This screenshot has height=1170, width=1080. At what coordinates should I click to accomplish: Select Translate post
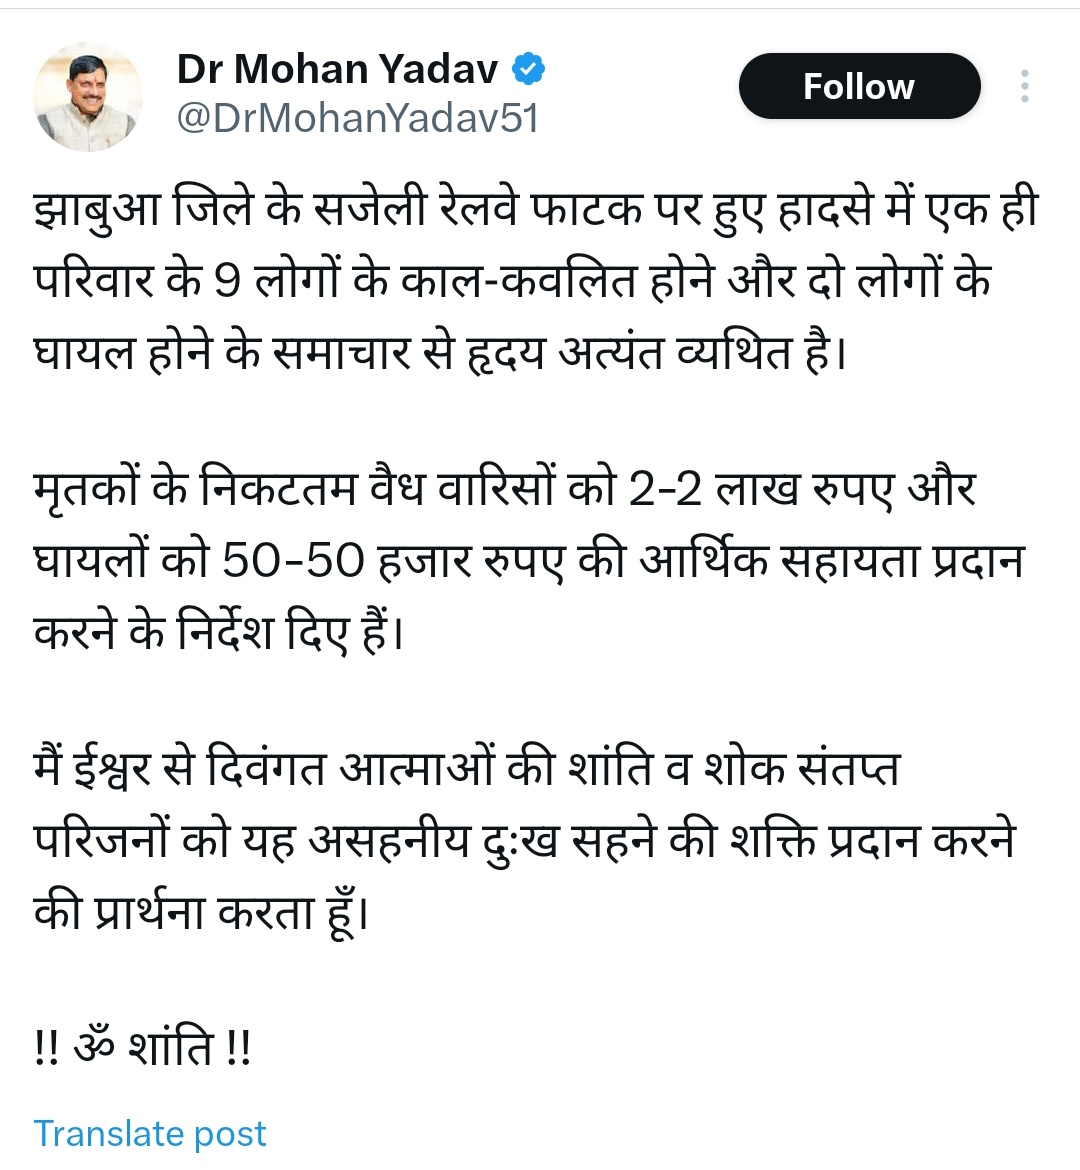(x=150, y=1133)
